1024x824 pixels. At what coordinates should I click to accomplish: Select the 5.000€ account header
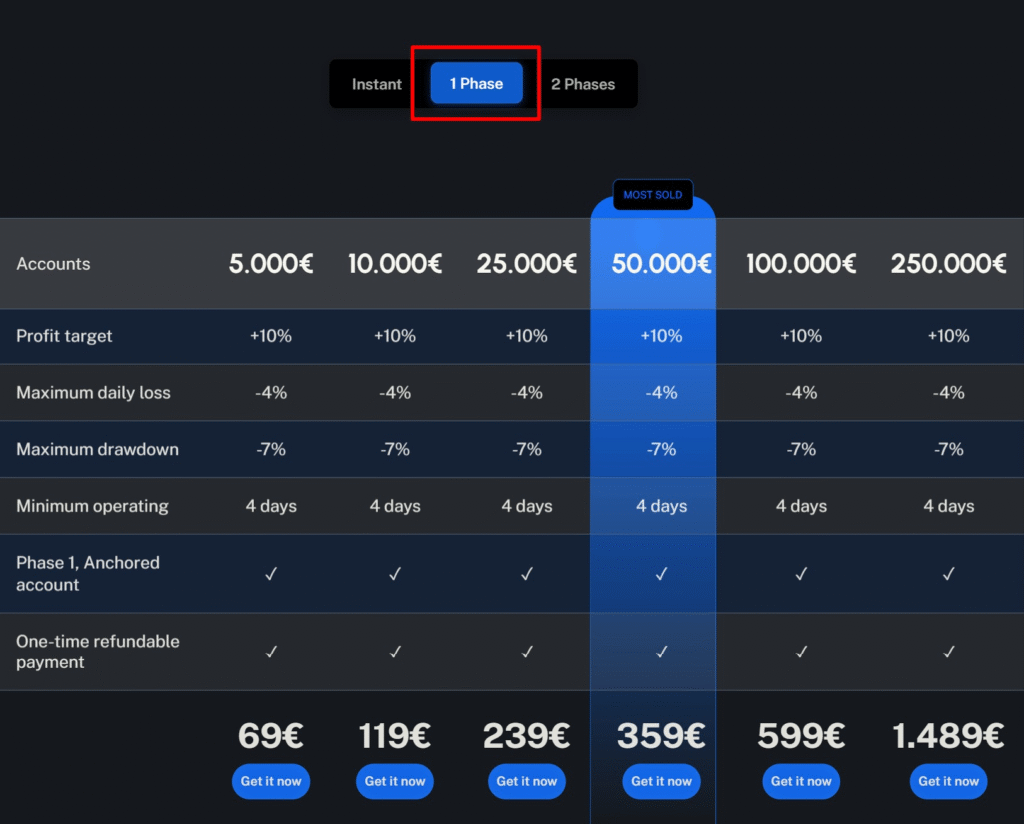pyautogui.click(x=271, y=264)
